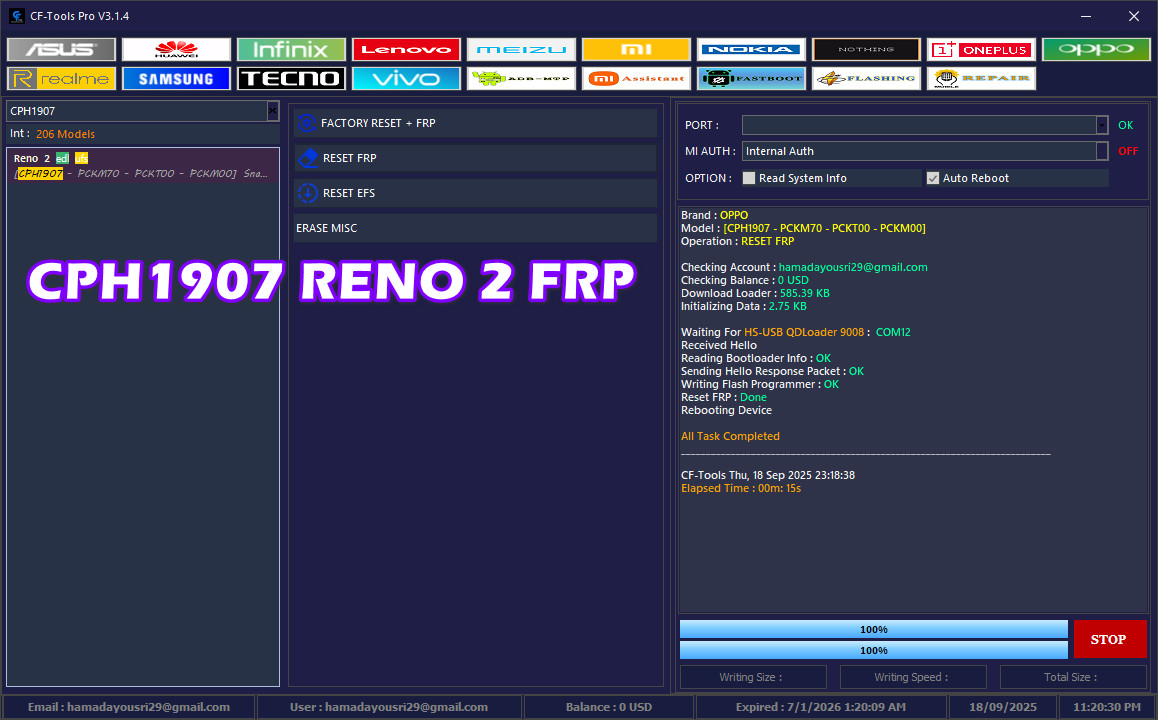The width and height of the screenshot is (1158, 720).
Task: Choose the Lenovo brand tile
Action: point(406,49)
